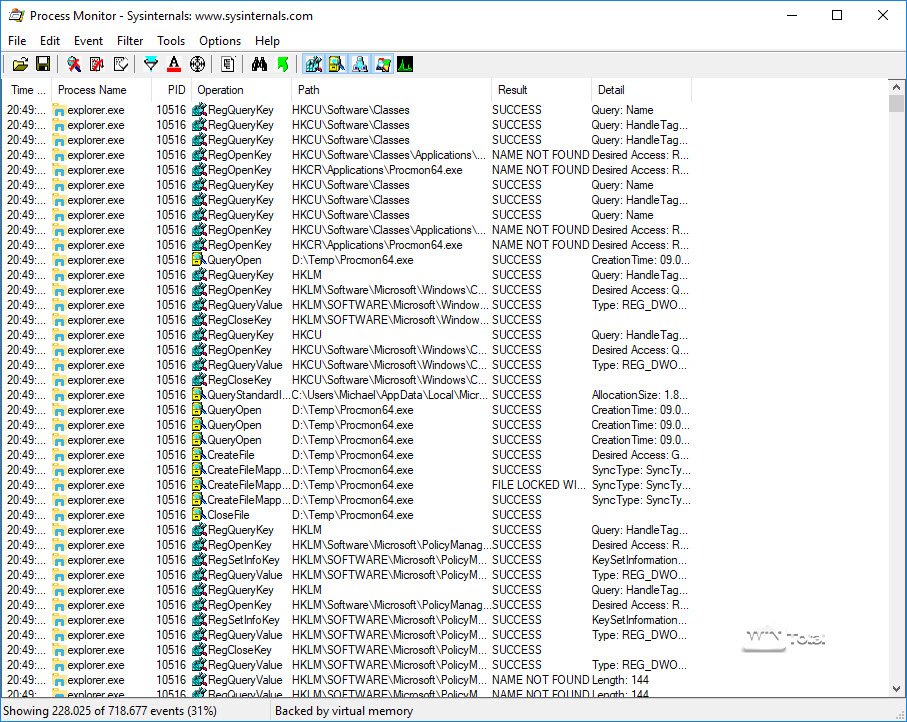907x722 pixels.
Task: Click the Result column header
Action: point(513,90)
